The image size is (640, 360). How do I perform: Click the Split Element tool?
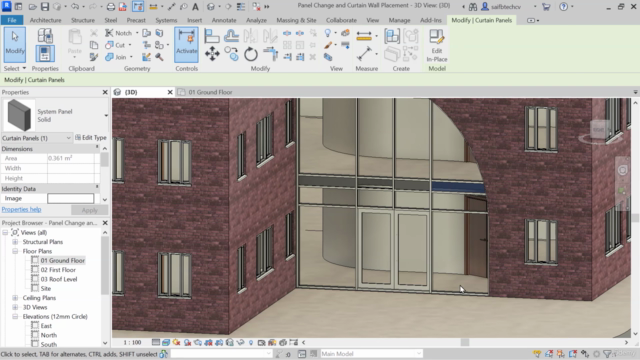(x=287, y=33)
